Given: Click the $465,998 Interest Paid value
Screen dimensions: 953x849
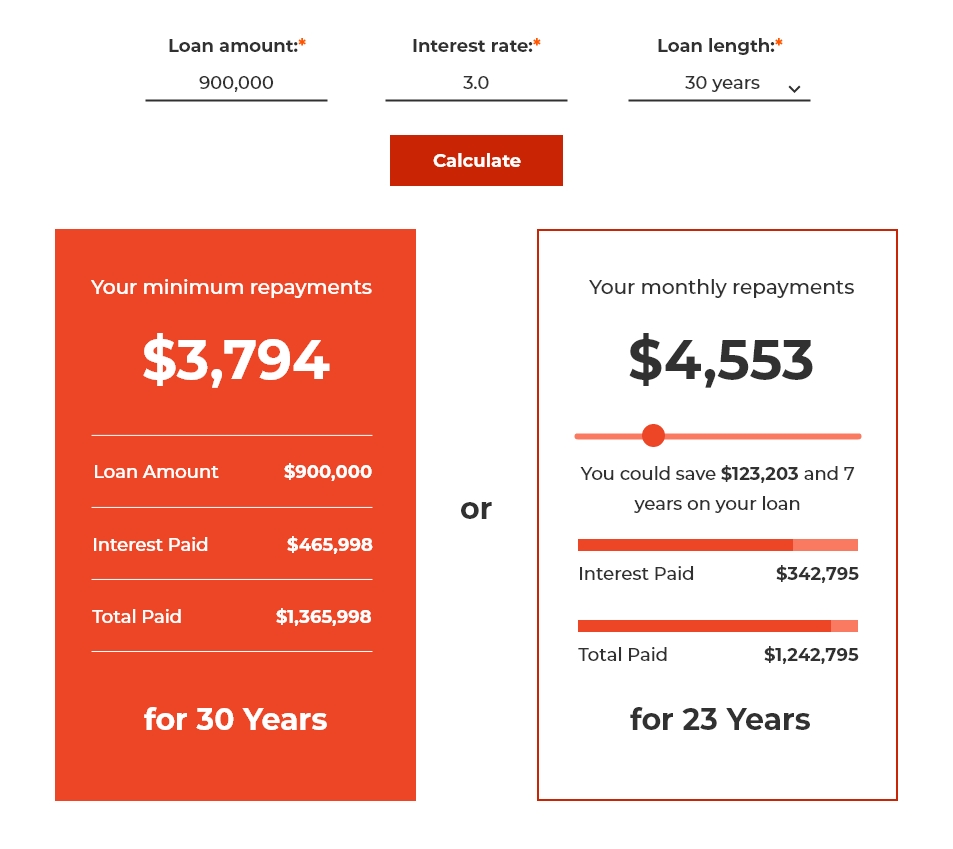Looking at the screenshot, I should (x=329, y=545).
